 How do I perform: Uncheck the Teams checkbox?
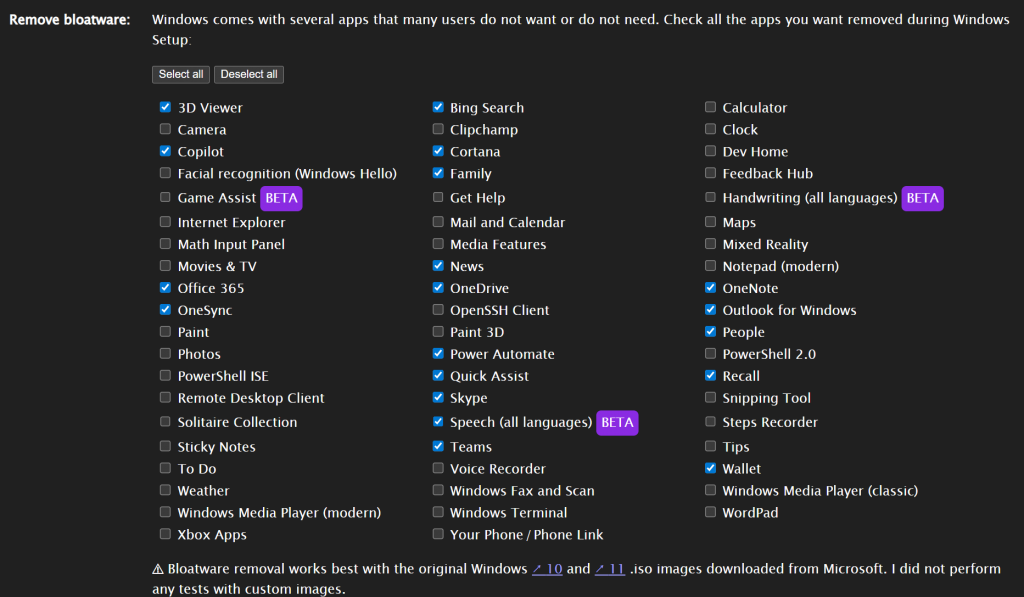(x=438, y=446)
